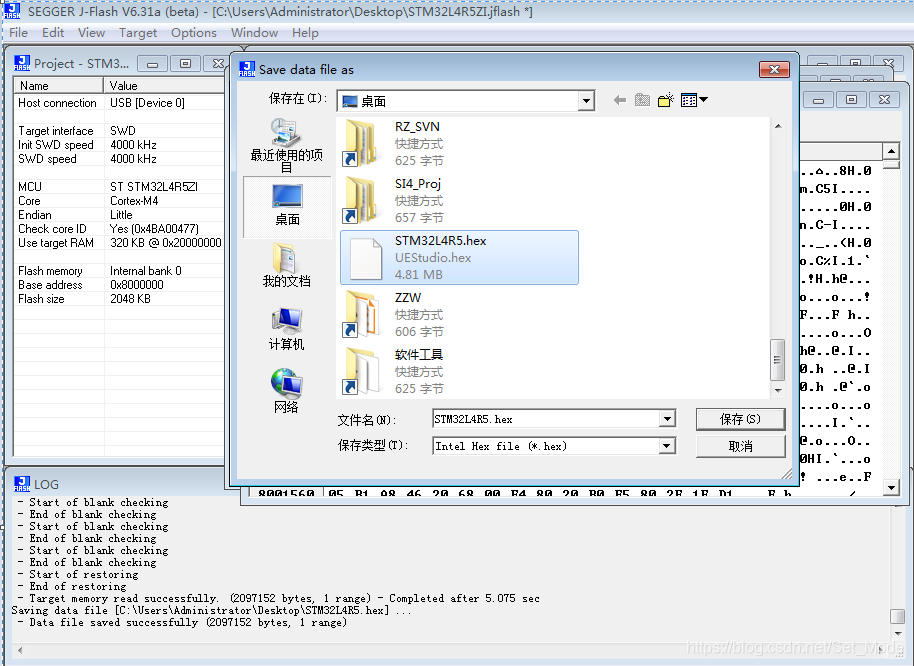Select the STM32L4R5.hex file
The image size is (914, 666).
click(x=459, y=258)
